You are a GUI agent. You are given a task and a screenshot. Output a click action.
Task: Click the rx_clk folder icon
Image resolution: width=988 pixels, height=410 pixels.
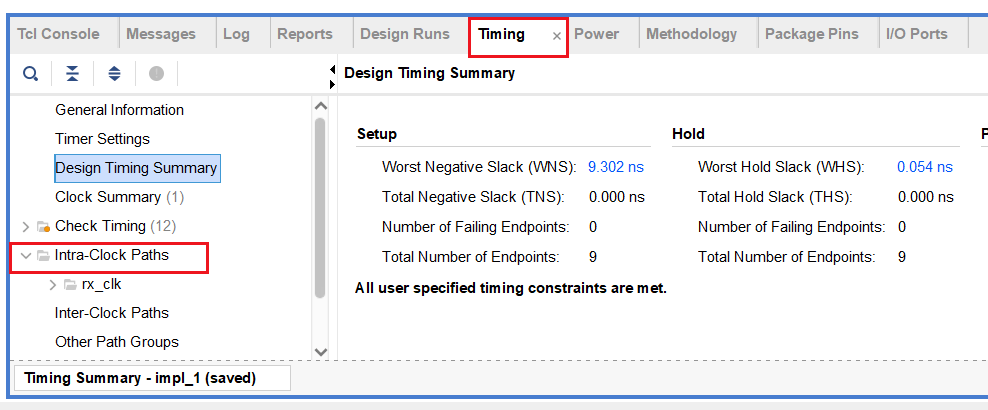pyautogui.click(x=70, y=284)
